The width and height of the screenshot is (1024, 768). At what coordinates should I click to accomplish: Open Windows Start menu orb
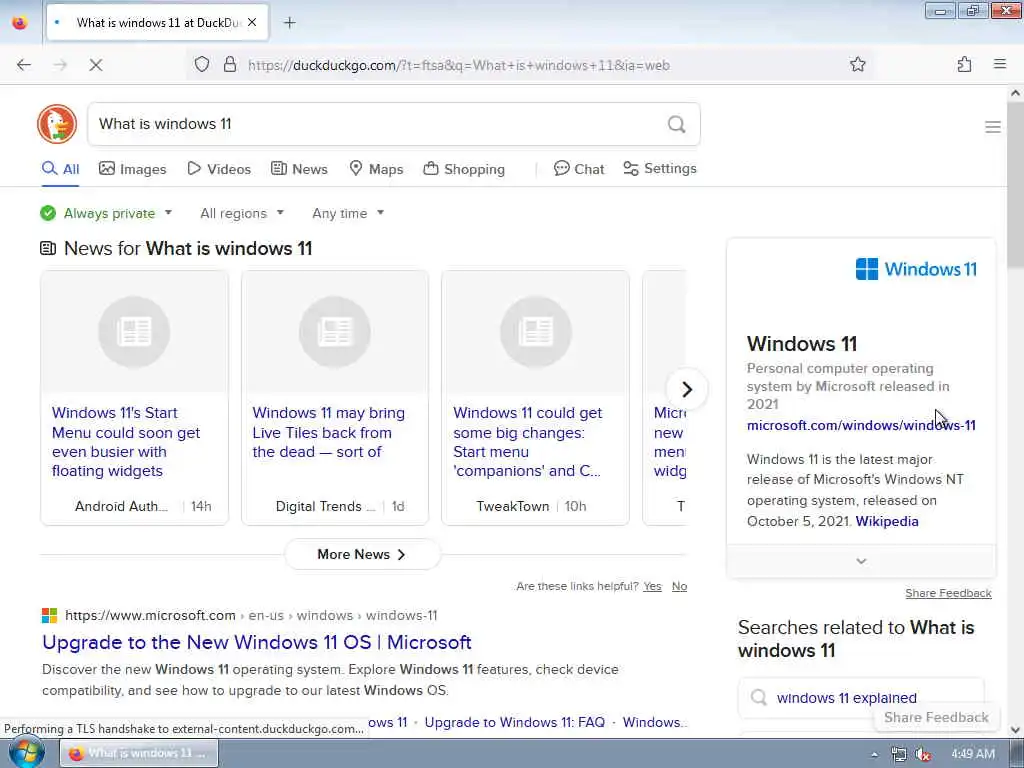pyautogui.click(x=27, y=752)
